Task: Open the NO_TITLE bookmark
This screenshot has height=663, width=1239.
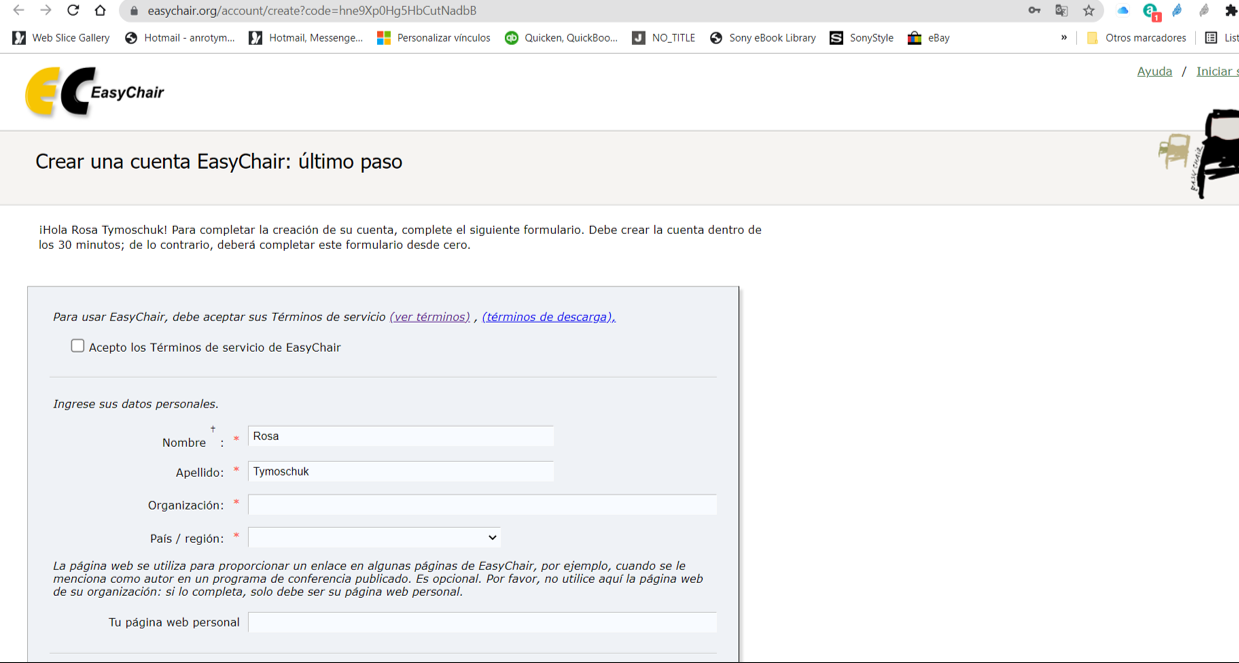Action: pos(664,38)
